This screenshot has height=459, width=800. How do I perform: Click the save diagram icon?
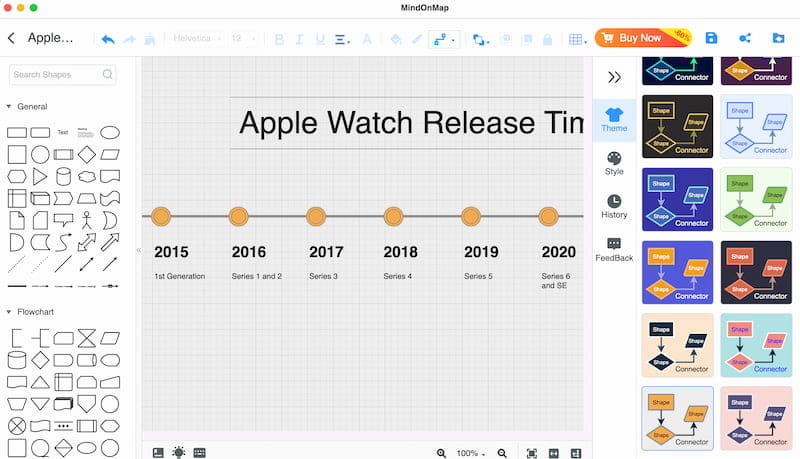click(x=711, y=38)
